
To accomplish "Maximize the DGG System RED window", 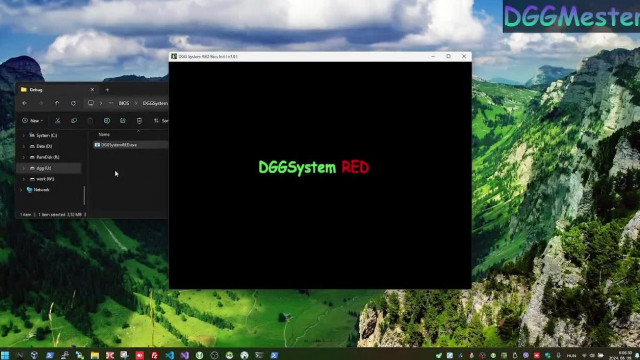I will [449, 56].
